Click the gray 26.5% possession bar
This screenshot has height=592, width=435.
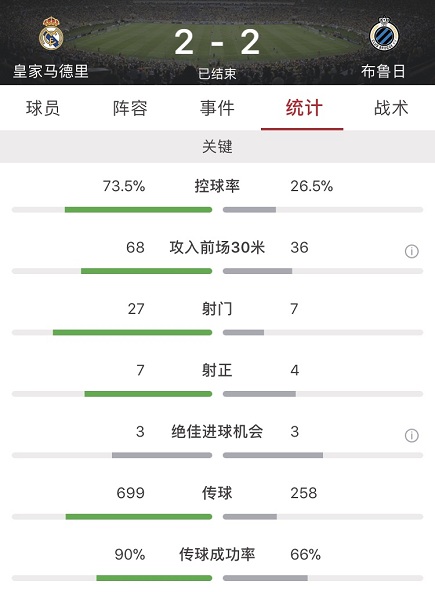tap(249, 210)
